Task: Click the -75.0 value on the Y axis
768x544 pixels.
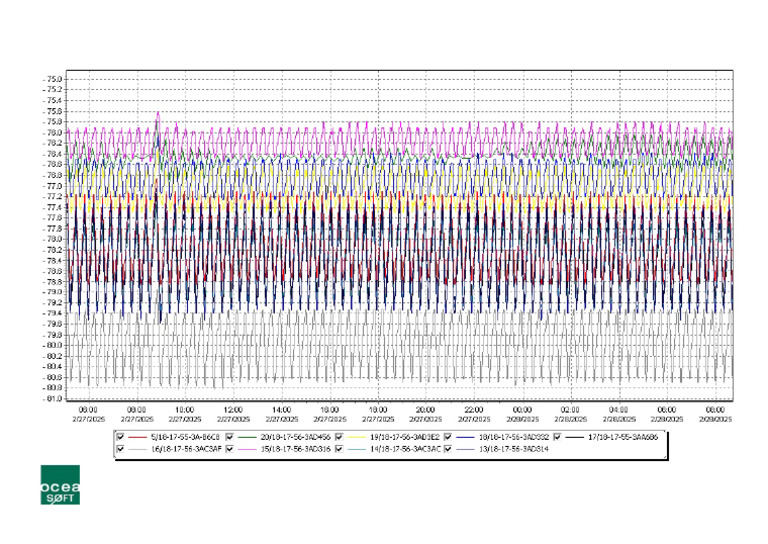Action: pyautogui.click(x=54, y=79)
